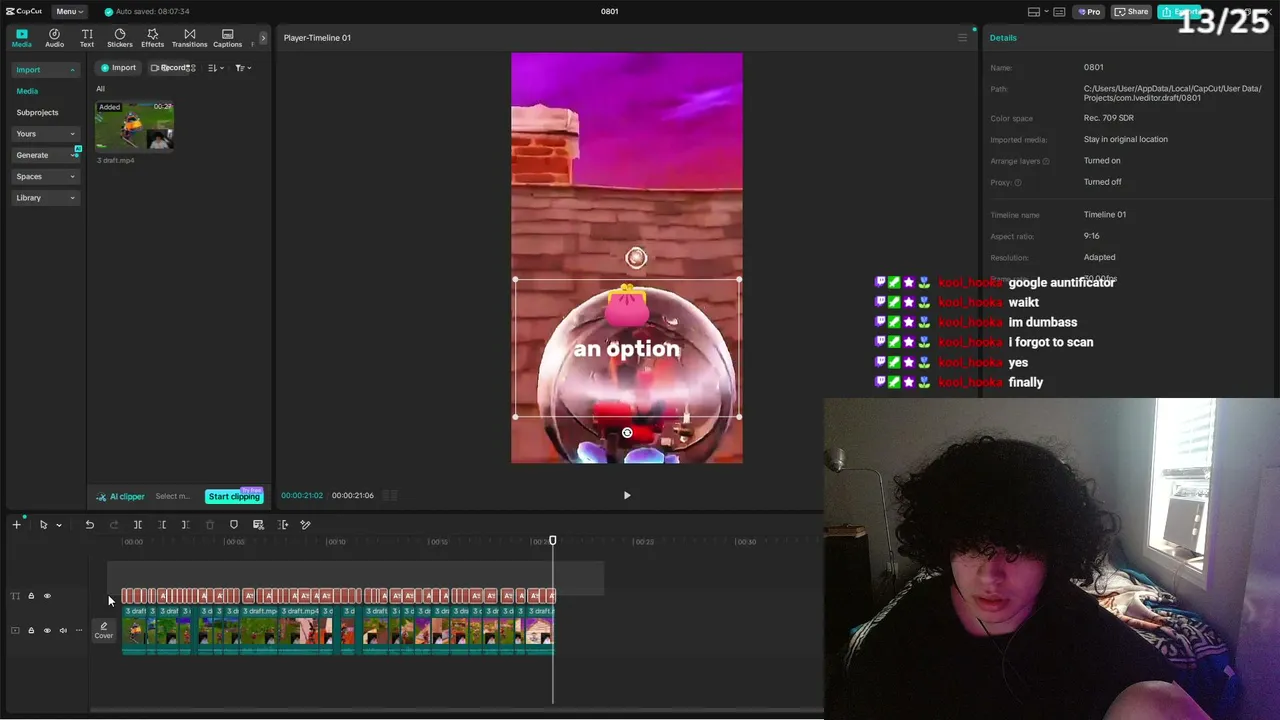Open the Transitions panel
Screen dimensions: 1280x720
click(x=189, y=38)
